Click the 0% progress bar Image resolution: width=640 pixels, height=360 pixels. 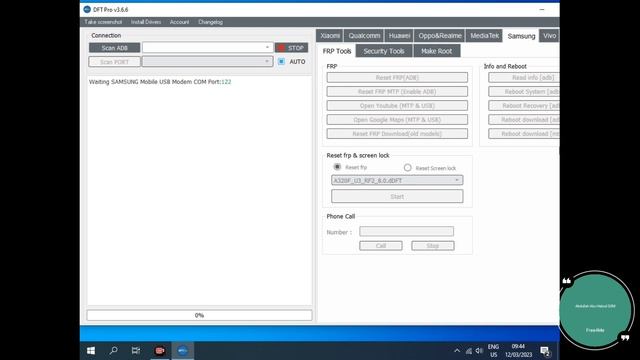[199, 315]
